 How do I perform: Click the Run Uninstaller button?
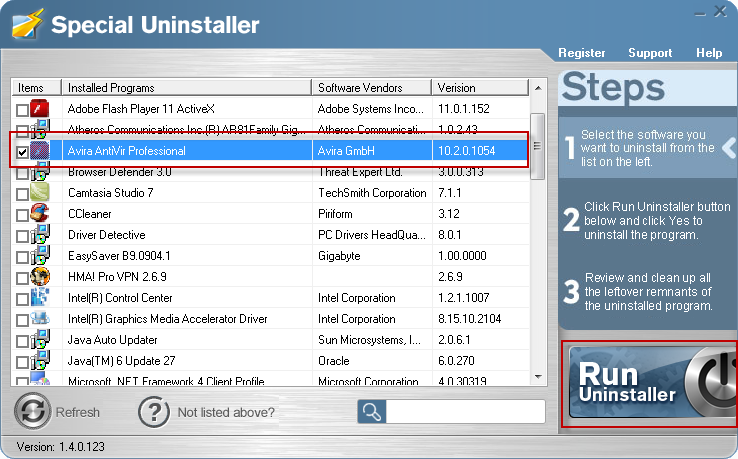pos(651,382)
